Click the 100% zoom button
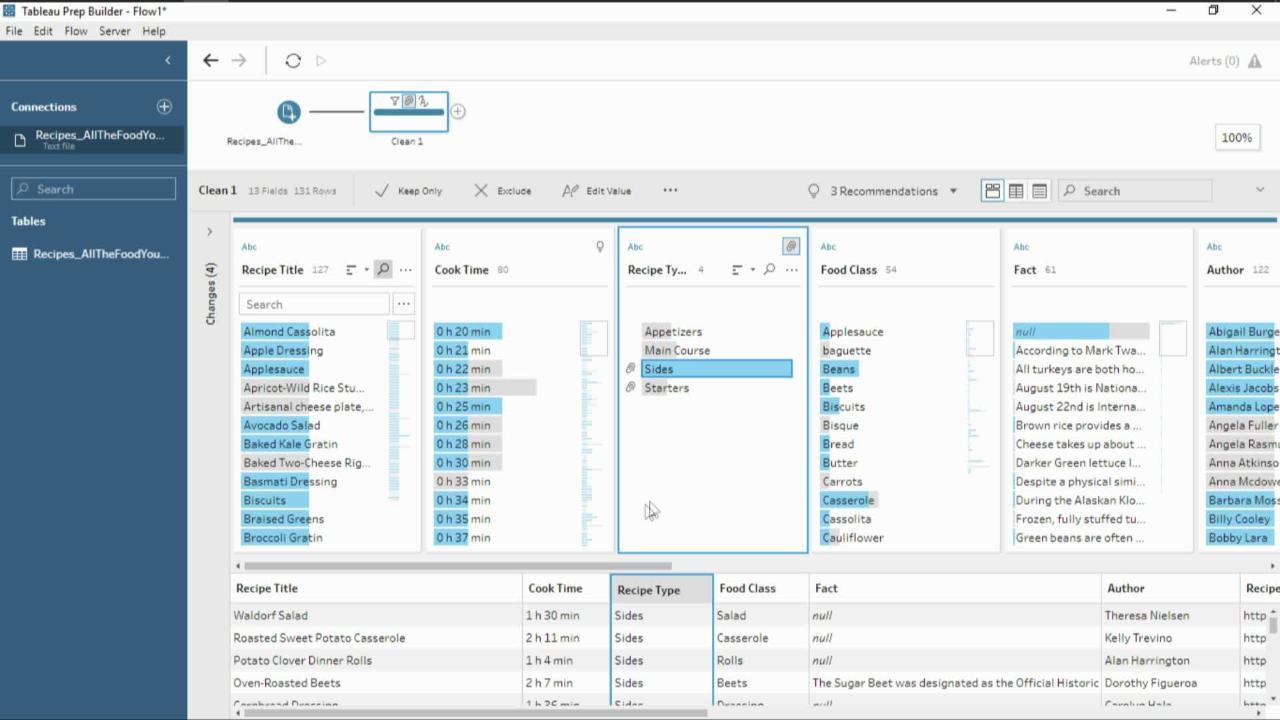 tap(1237, 138)
